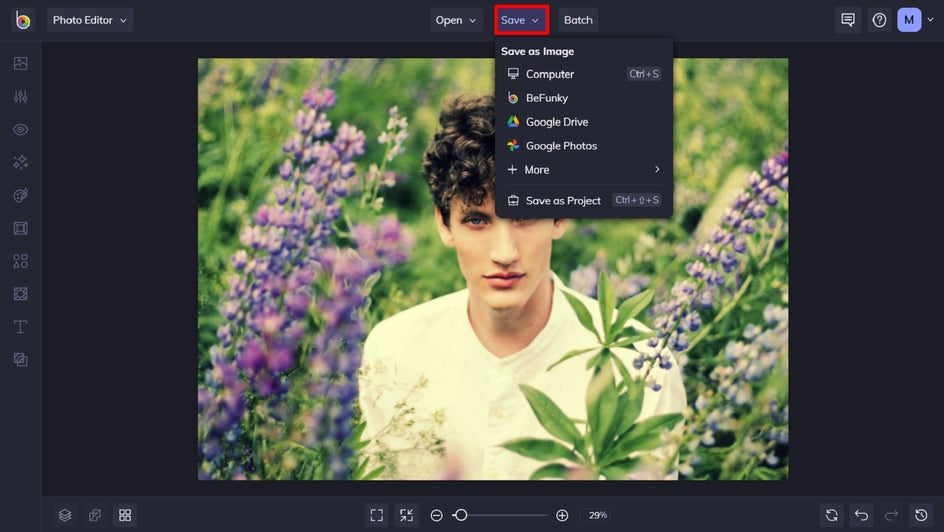
Task: Open the Overlays sidebar icon
Action: click(20, 294)
